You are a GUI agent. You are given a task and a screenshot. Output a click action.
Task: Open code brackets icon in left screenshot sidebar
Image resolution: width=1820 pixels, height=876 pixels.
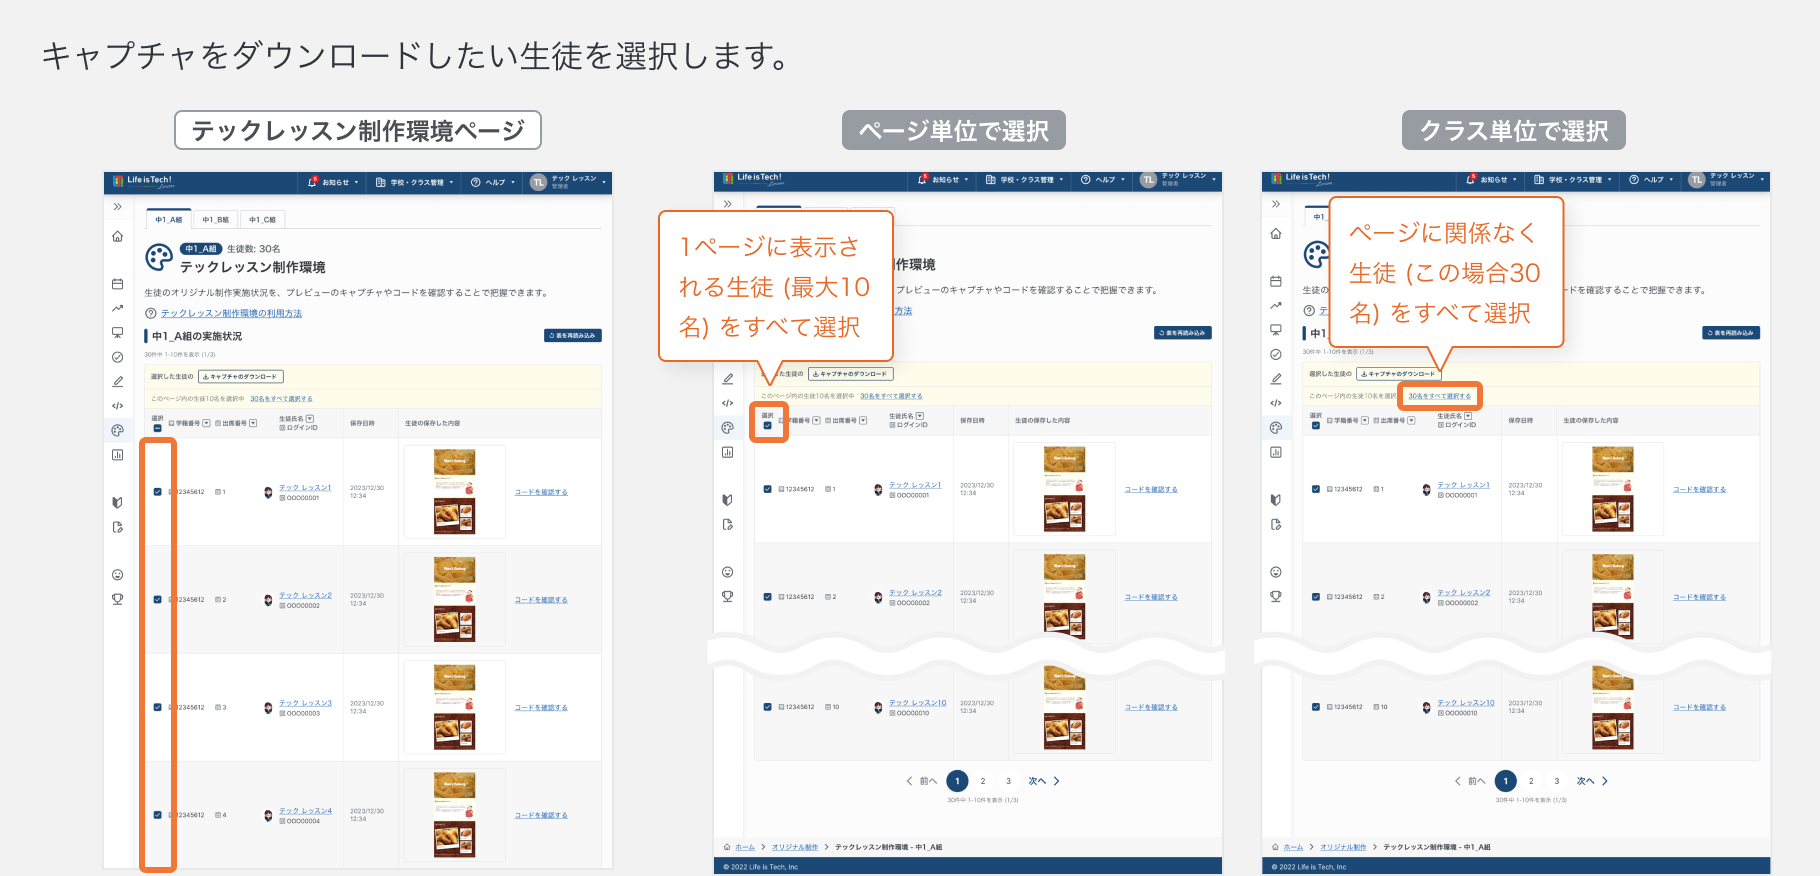coord(117,406)
